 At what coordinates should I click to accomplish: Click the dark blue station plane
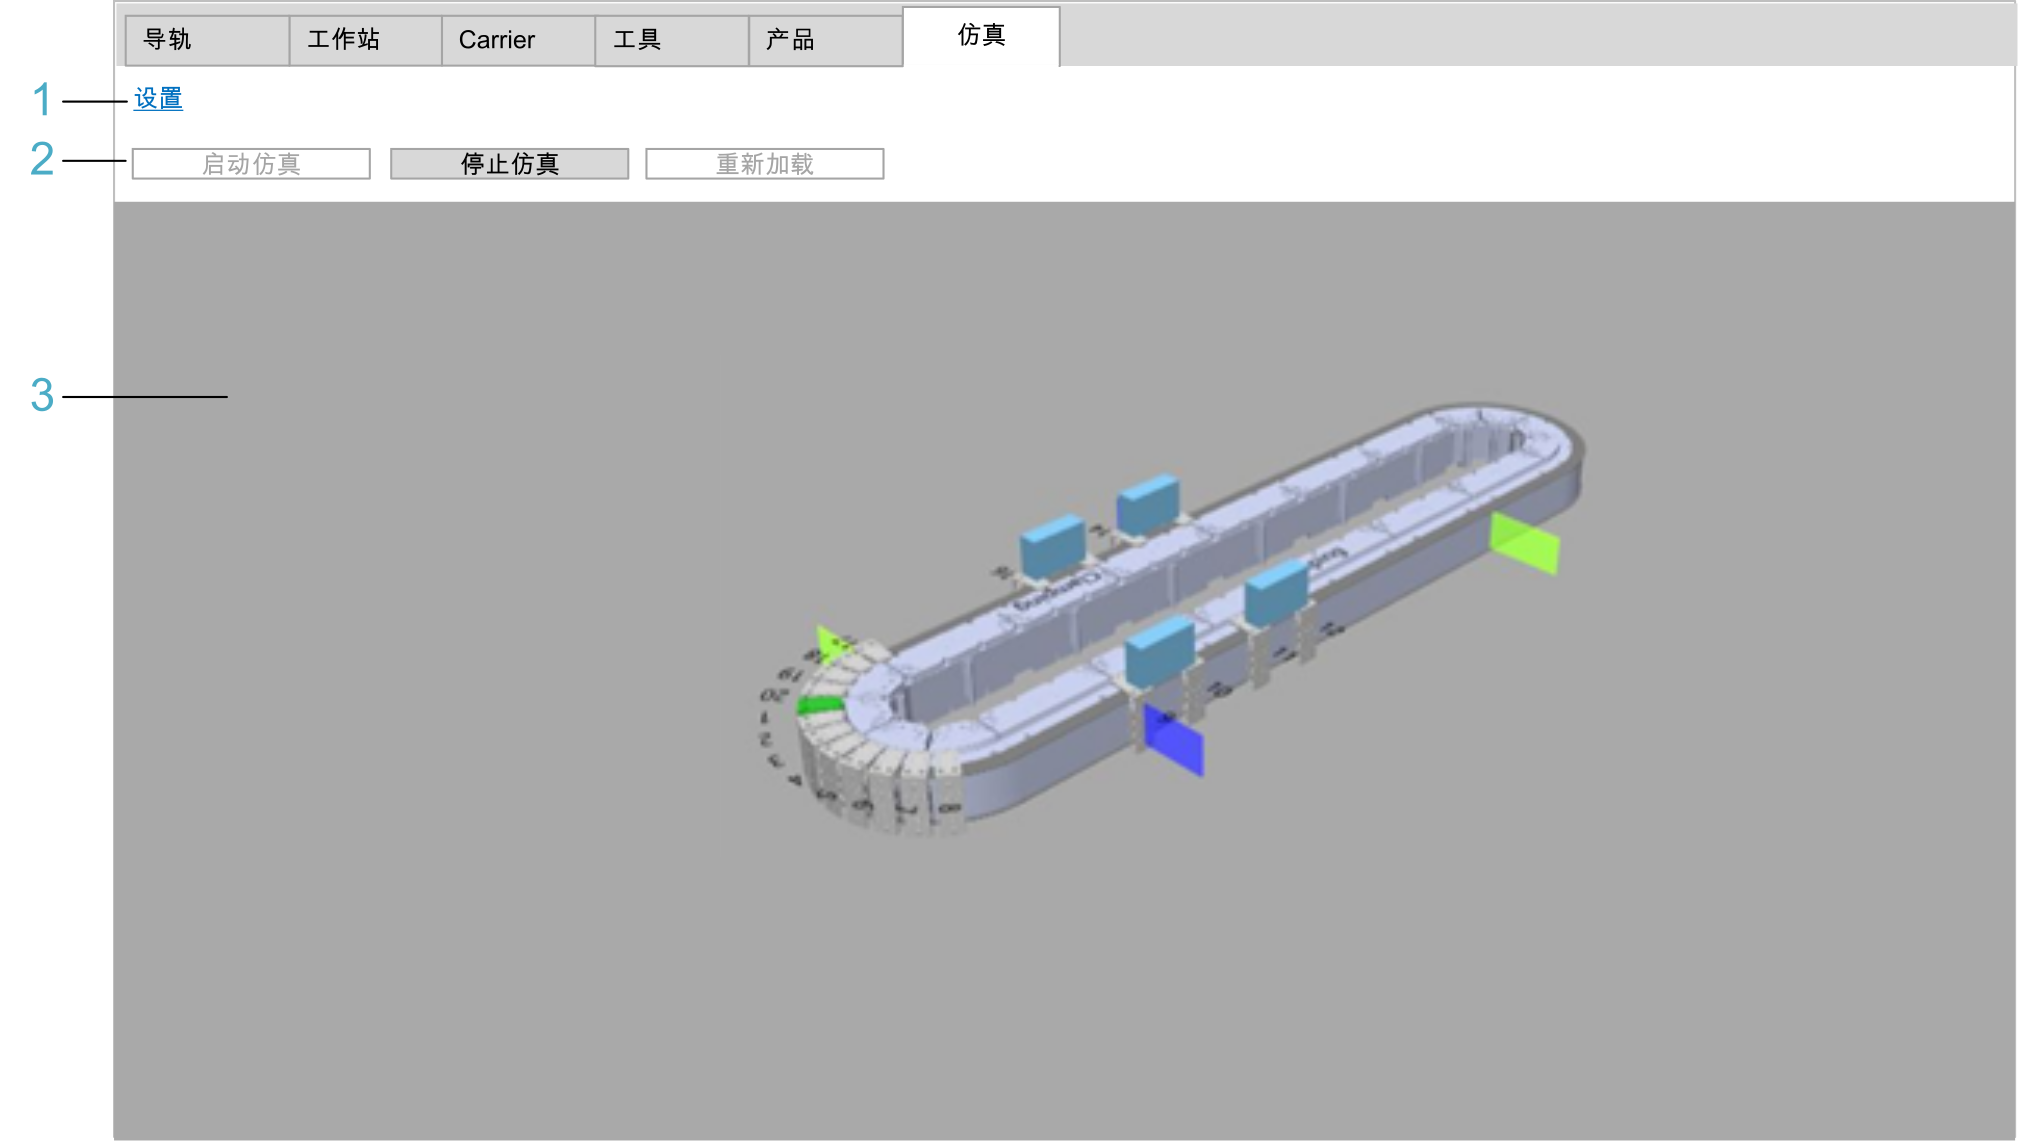pos(1174,741)
